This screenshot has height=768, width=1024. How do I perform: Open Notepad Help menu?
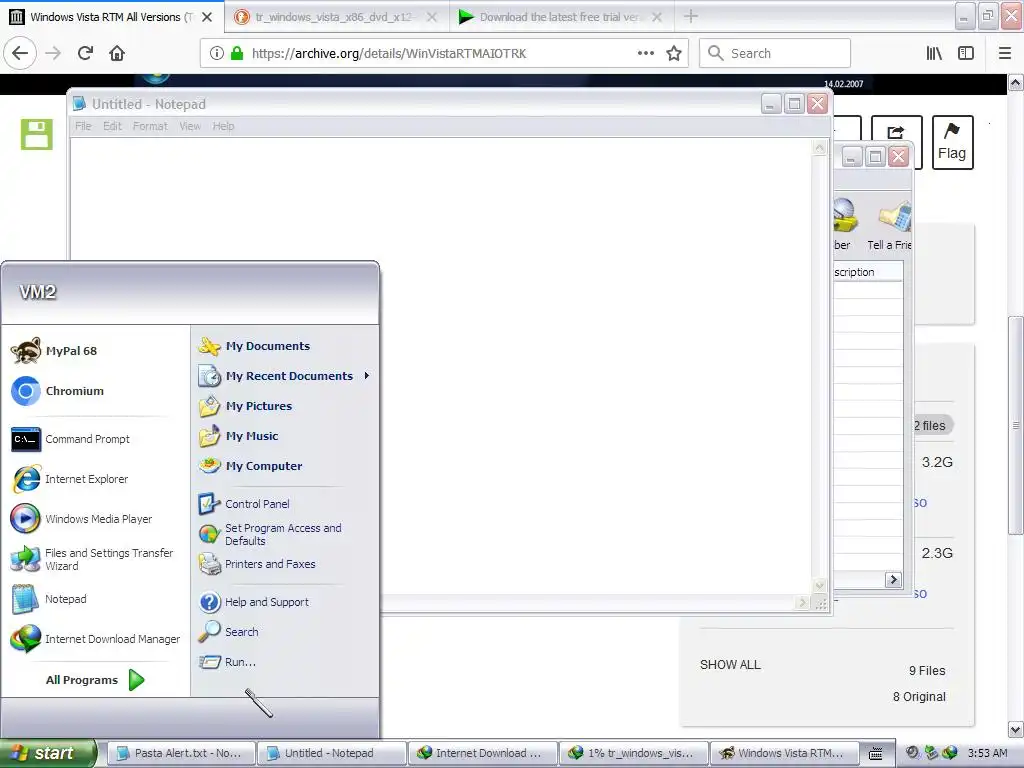coord(223,126)
